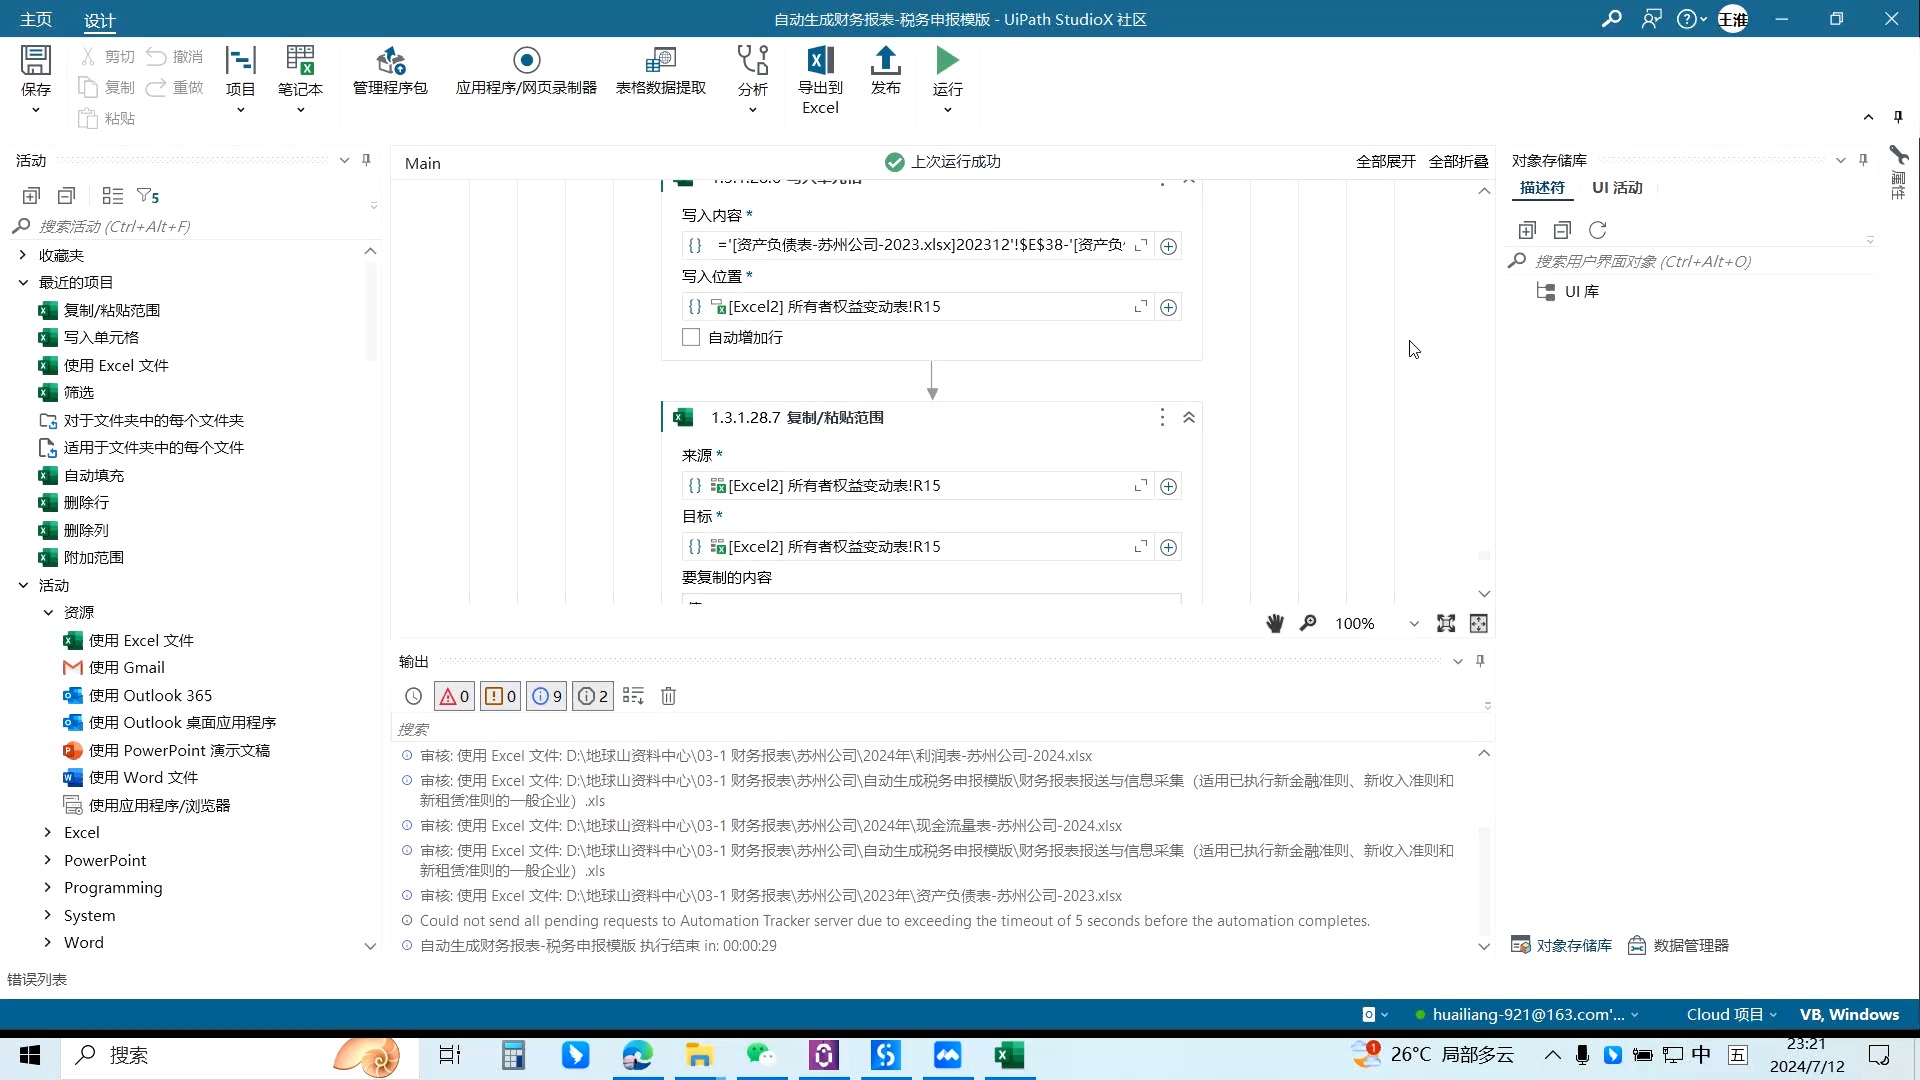
Task: Enable the pan hand tool
Action: pos(1275,623)
